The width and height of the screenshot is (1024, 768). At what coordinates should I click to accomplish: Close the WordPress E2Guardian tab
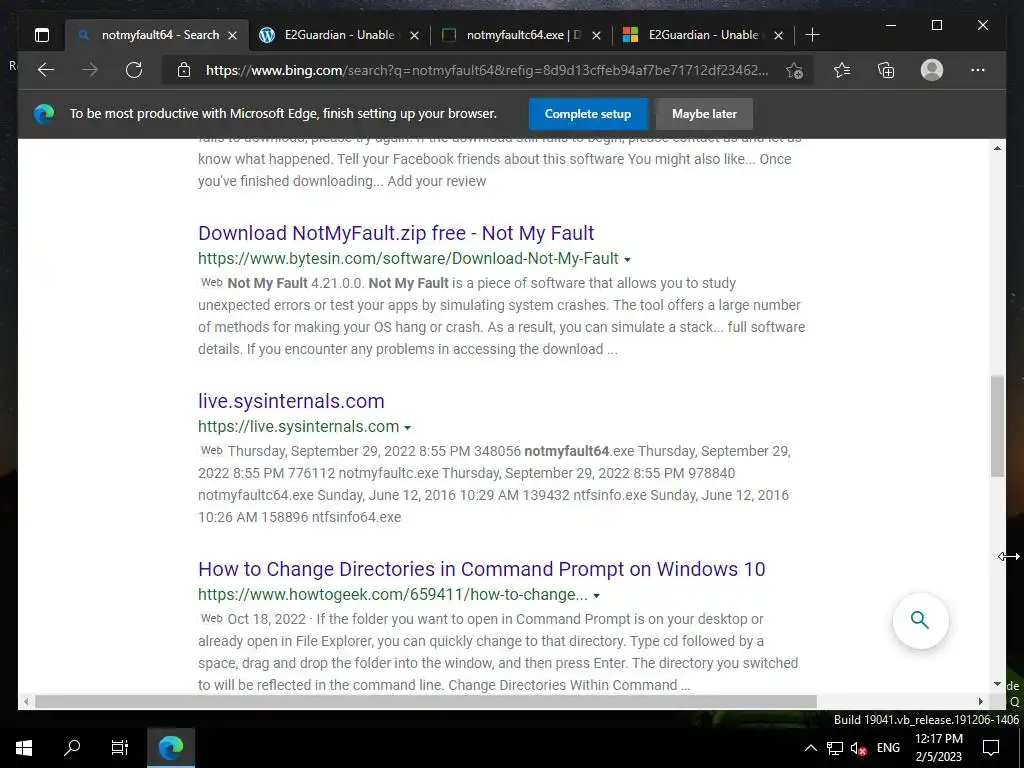pos(414,36)
